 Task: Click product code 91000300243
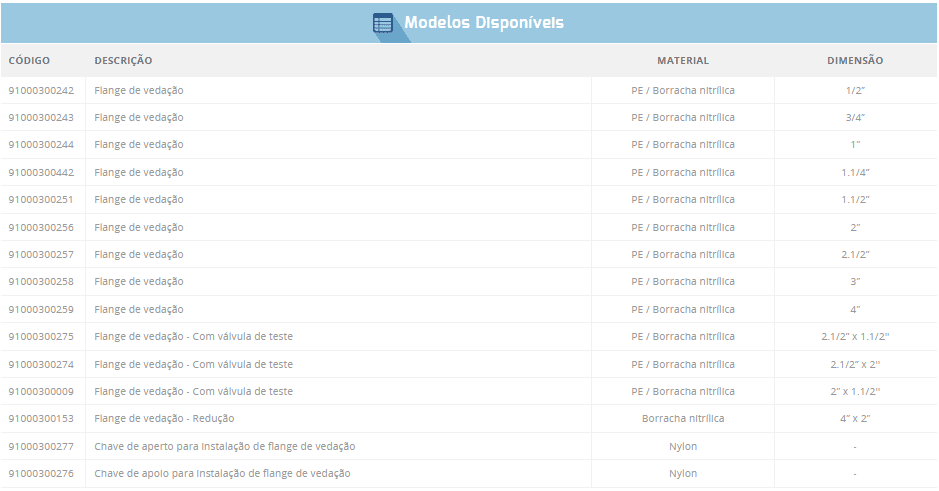(41, 118)
